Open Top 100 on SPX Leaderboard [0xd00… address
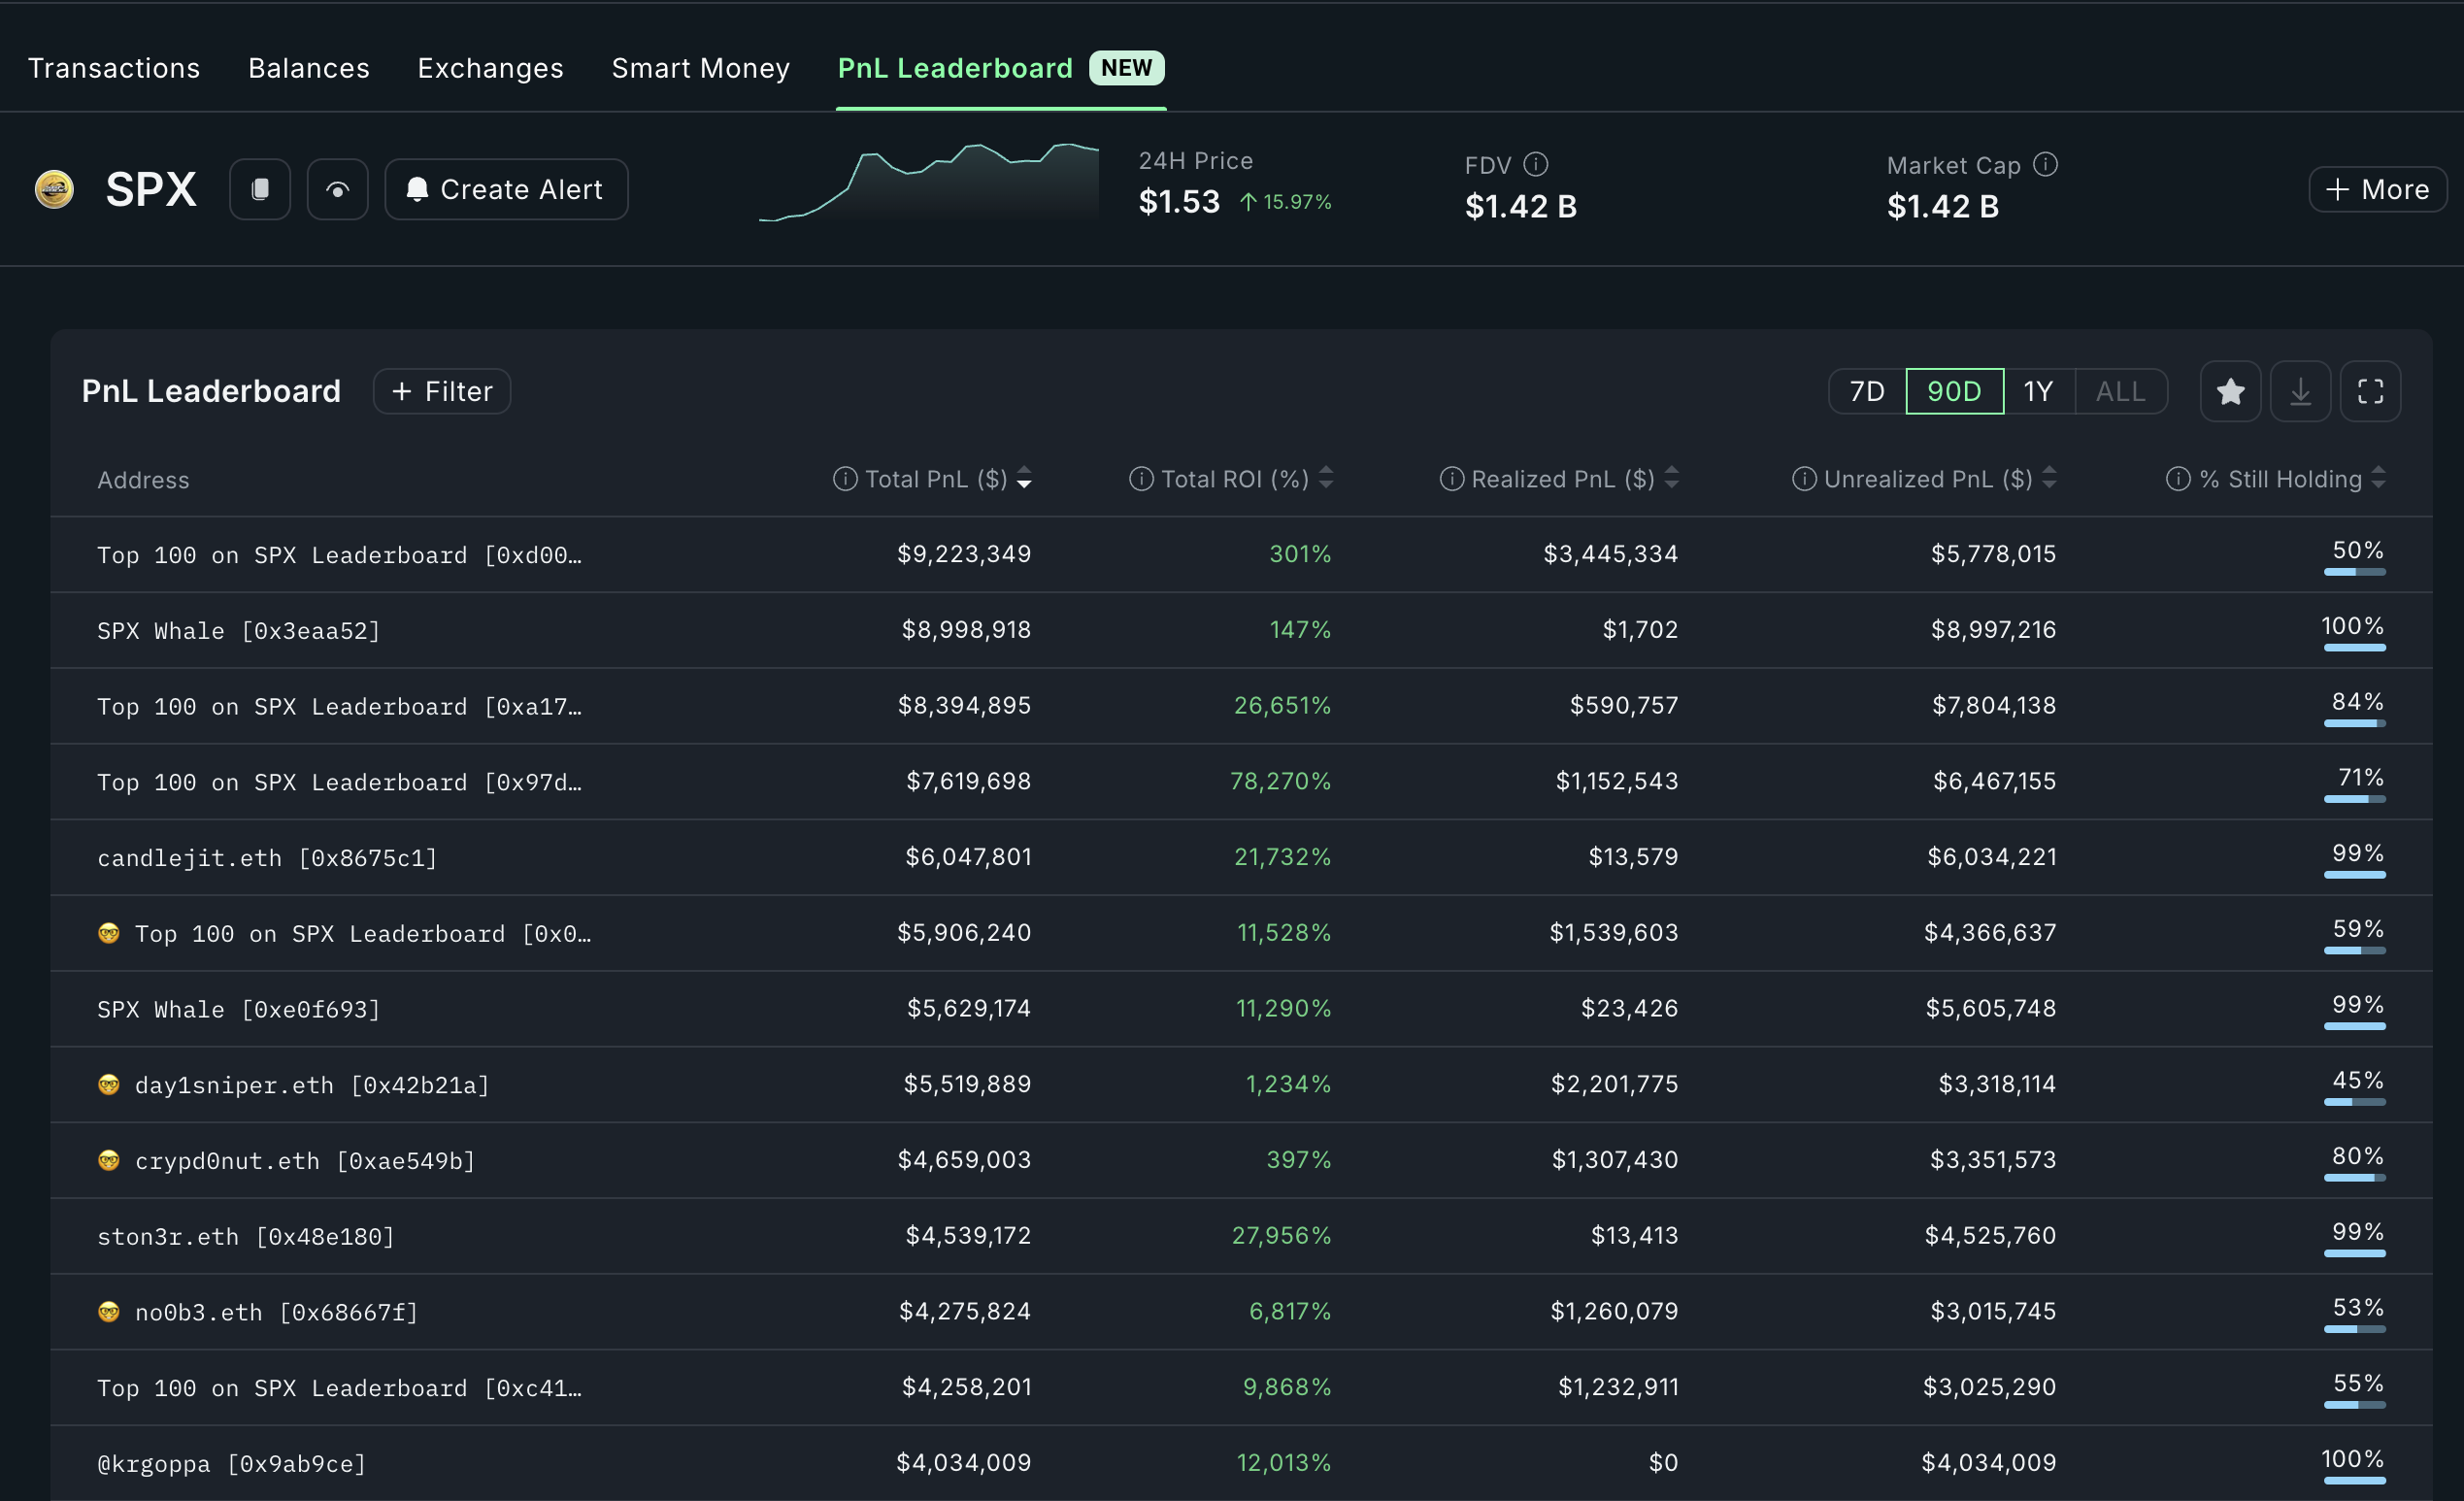The image size is (2464, 1501). (x=339, y=555)
